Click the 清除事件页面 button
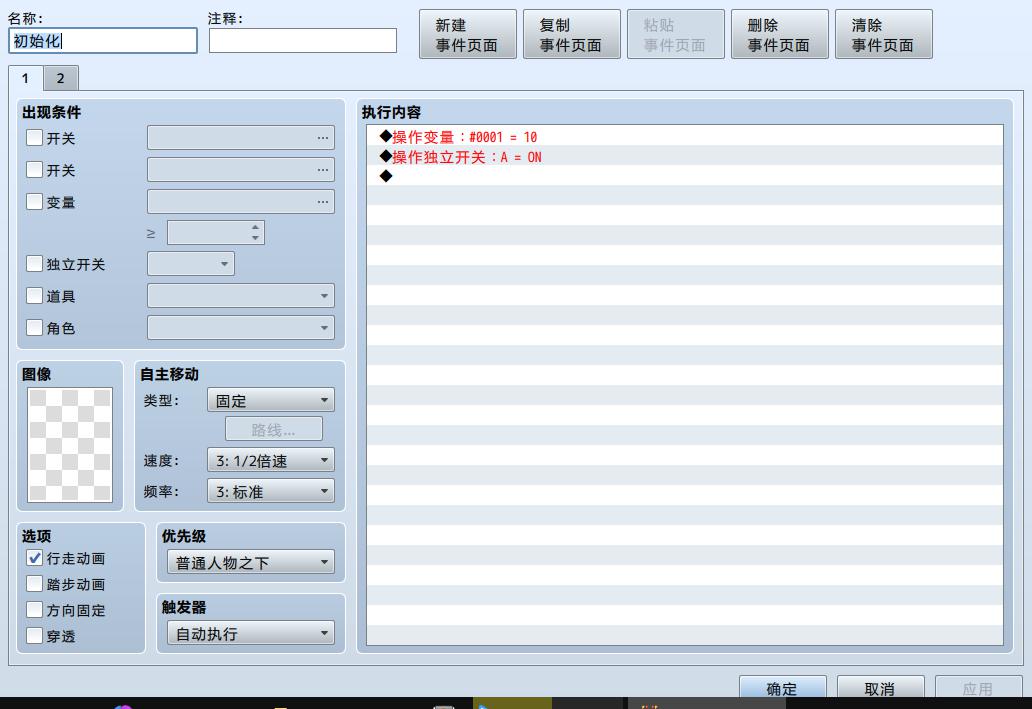Image resolution: width=1032 pixels, height=709 pixels. point(884,34)
